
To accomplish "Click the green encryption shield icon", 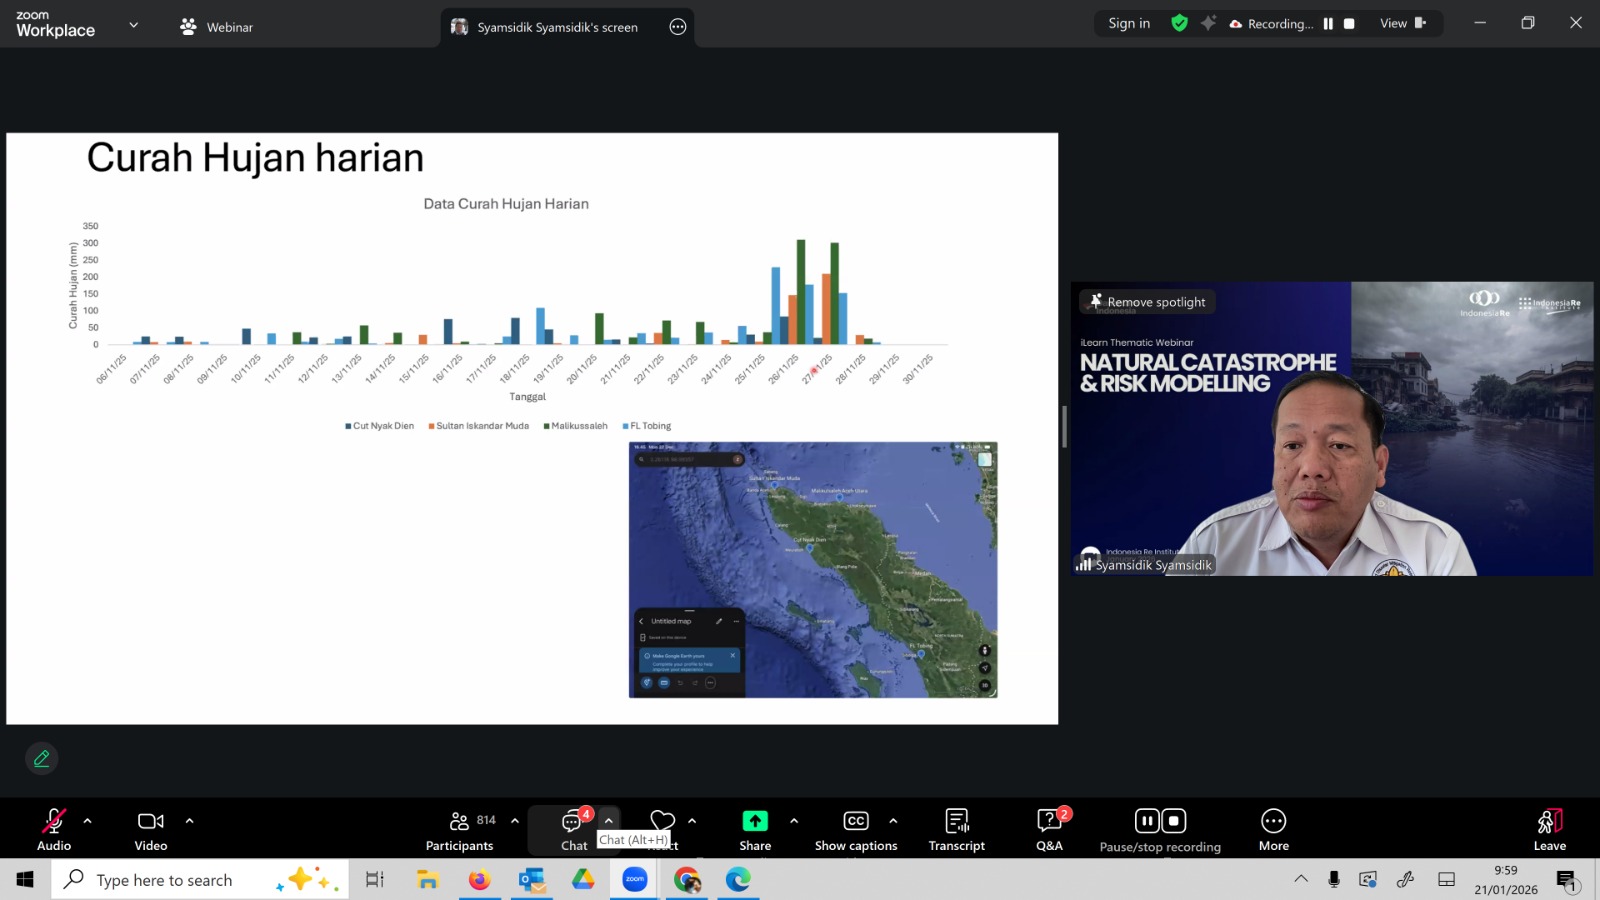I will coord(1180,23).
